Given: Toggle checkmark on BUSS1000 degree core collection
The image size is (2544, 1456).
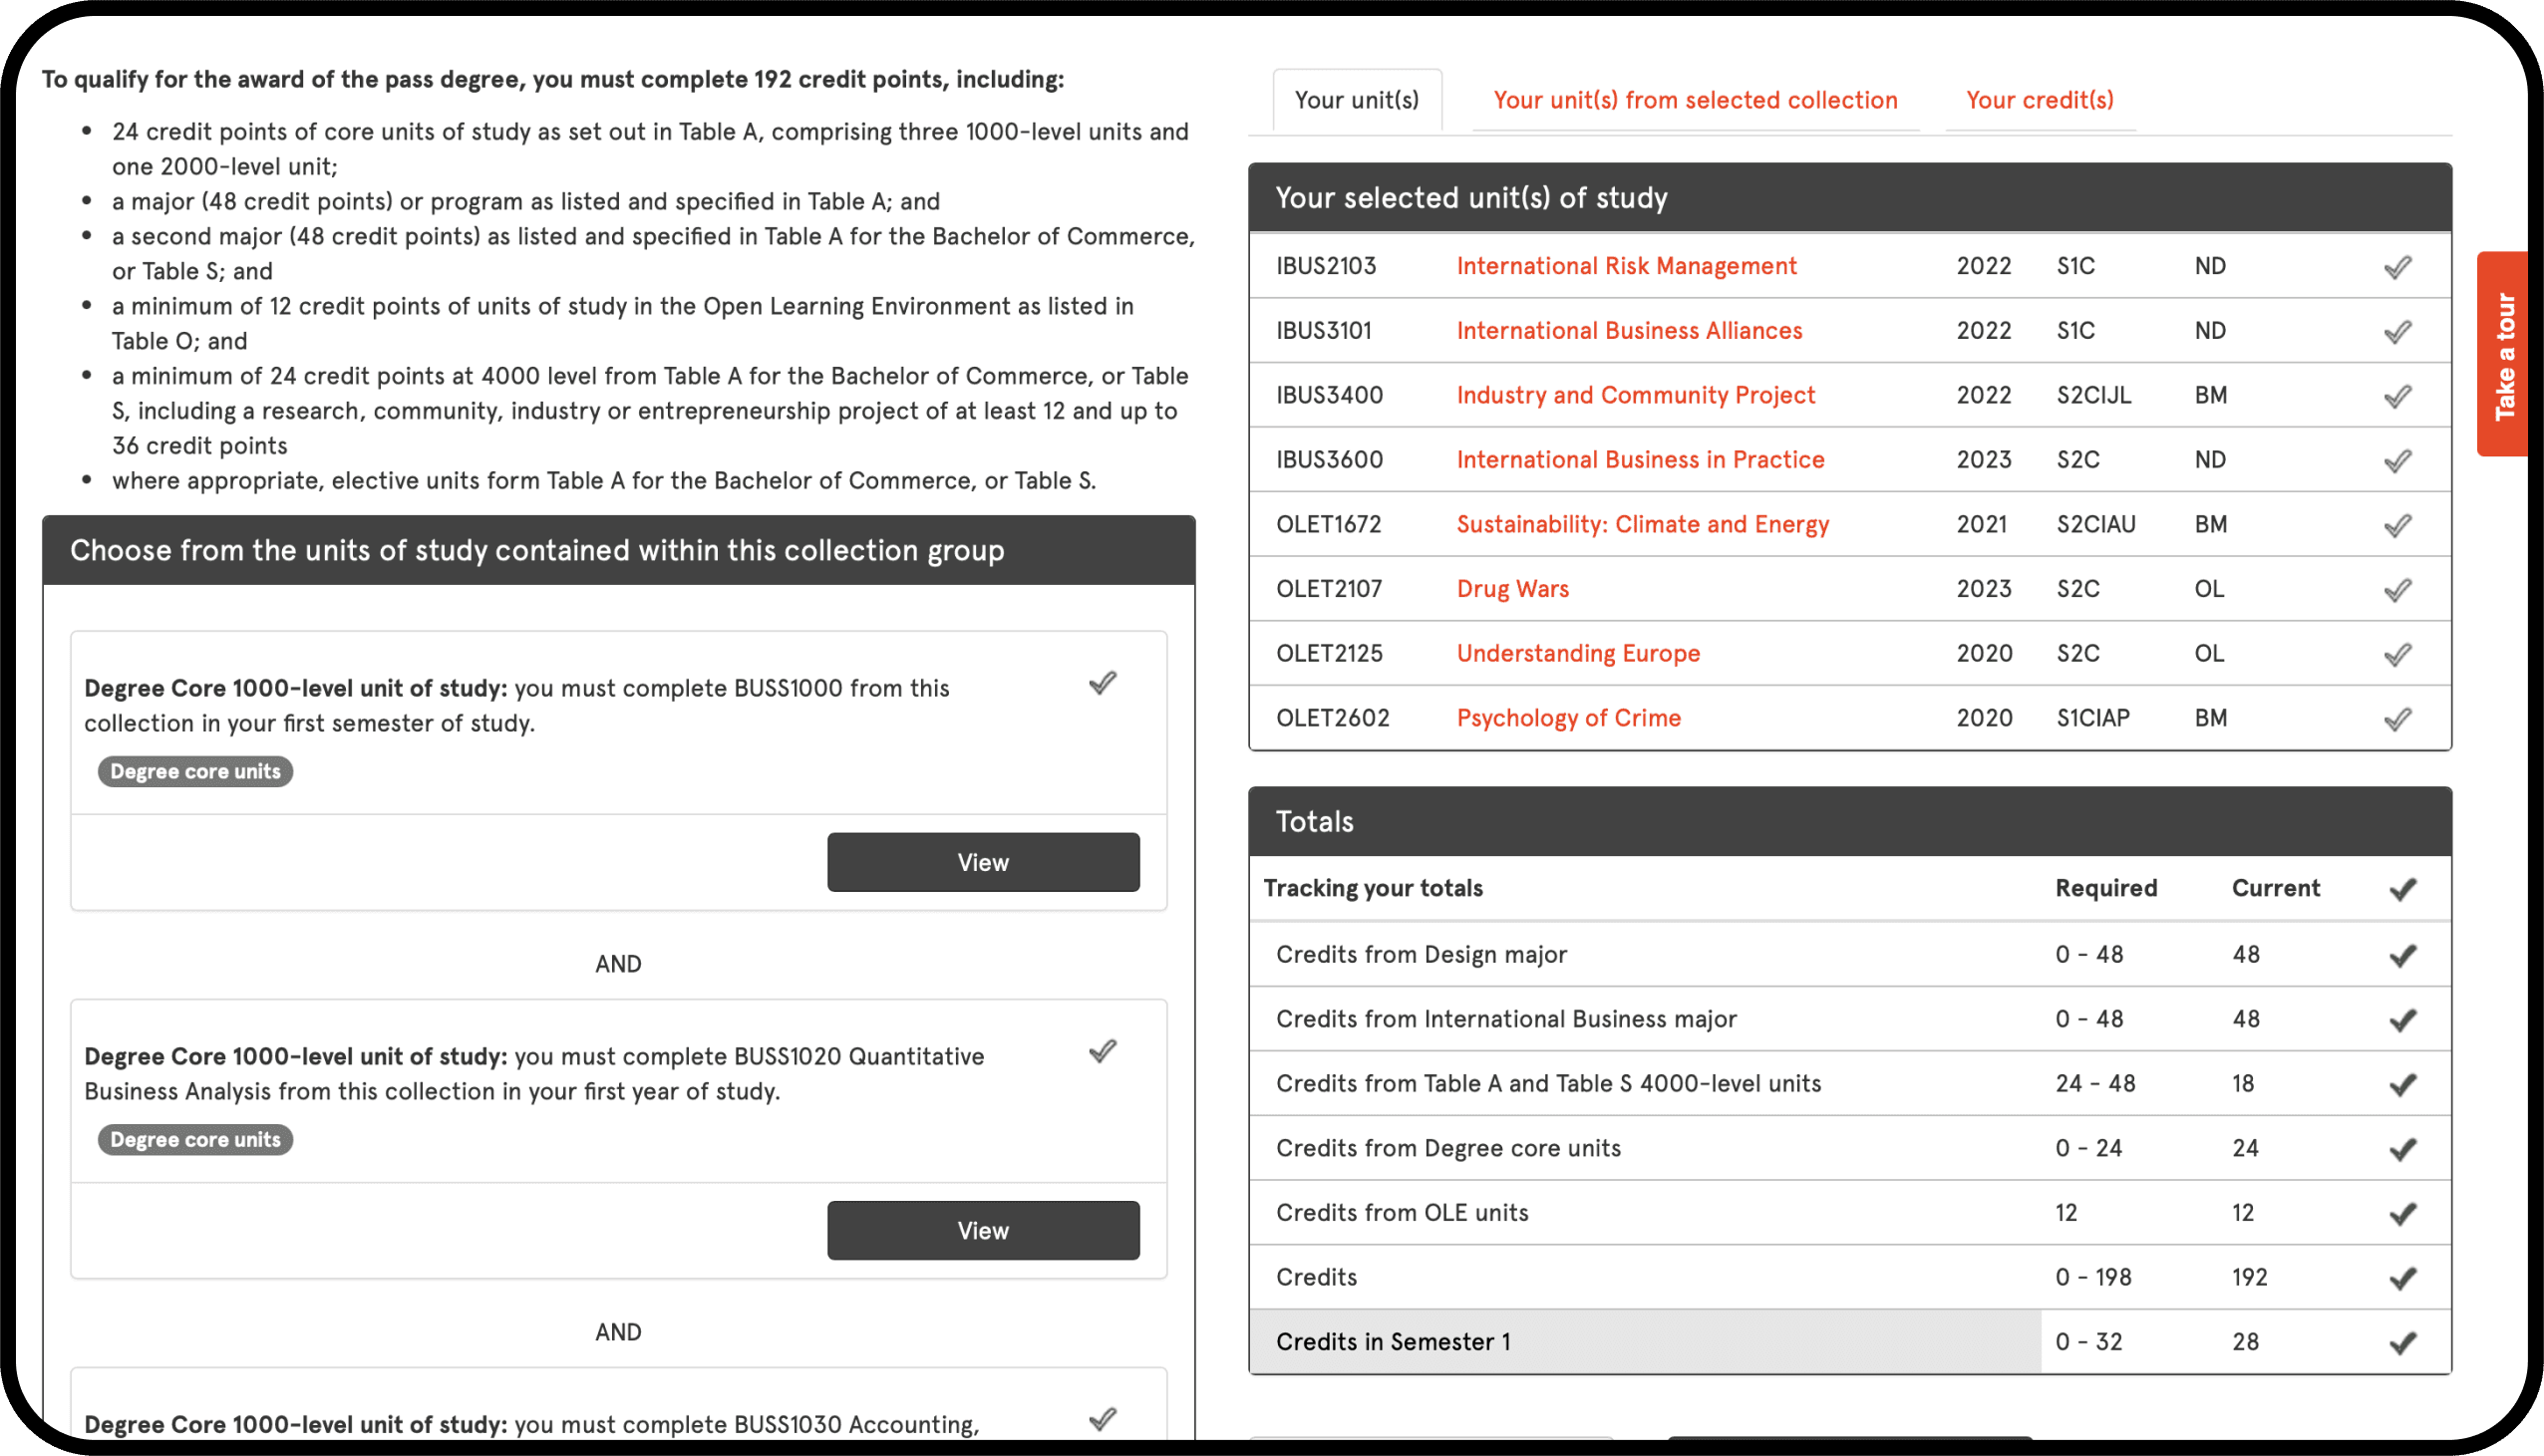Looking at the screenshot, I should [1102, 684].
